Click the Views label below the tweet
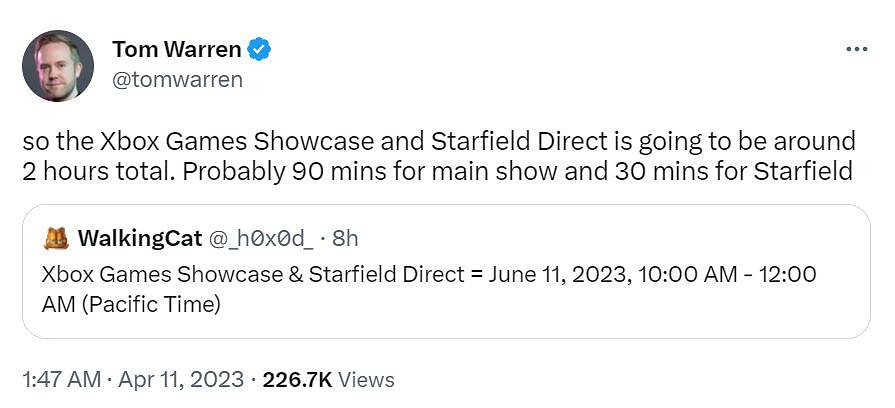This screenshot has width=895, height=408. (366, 380)
